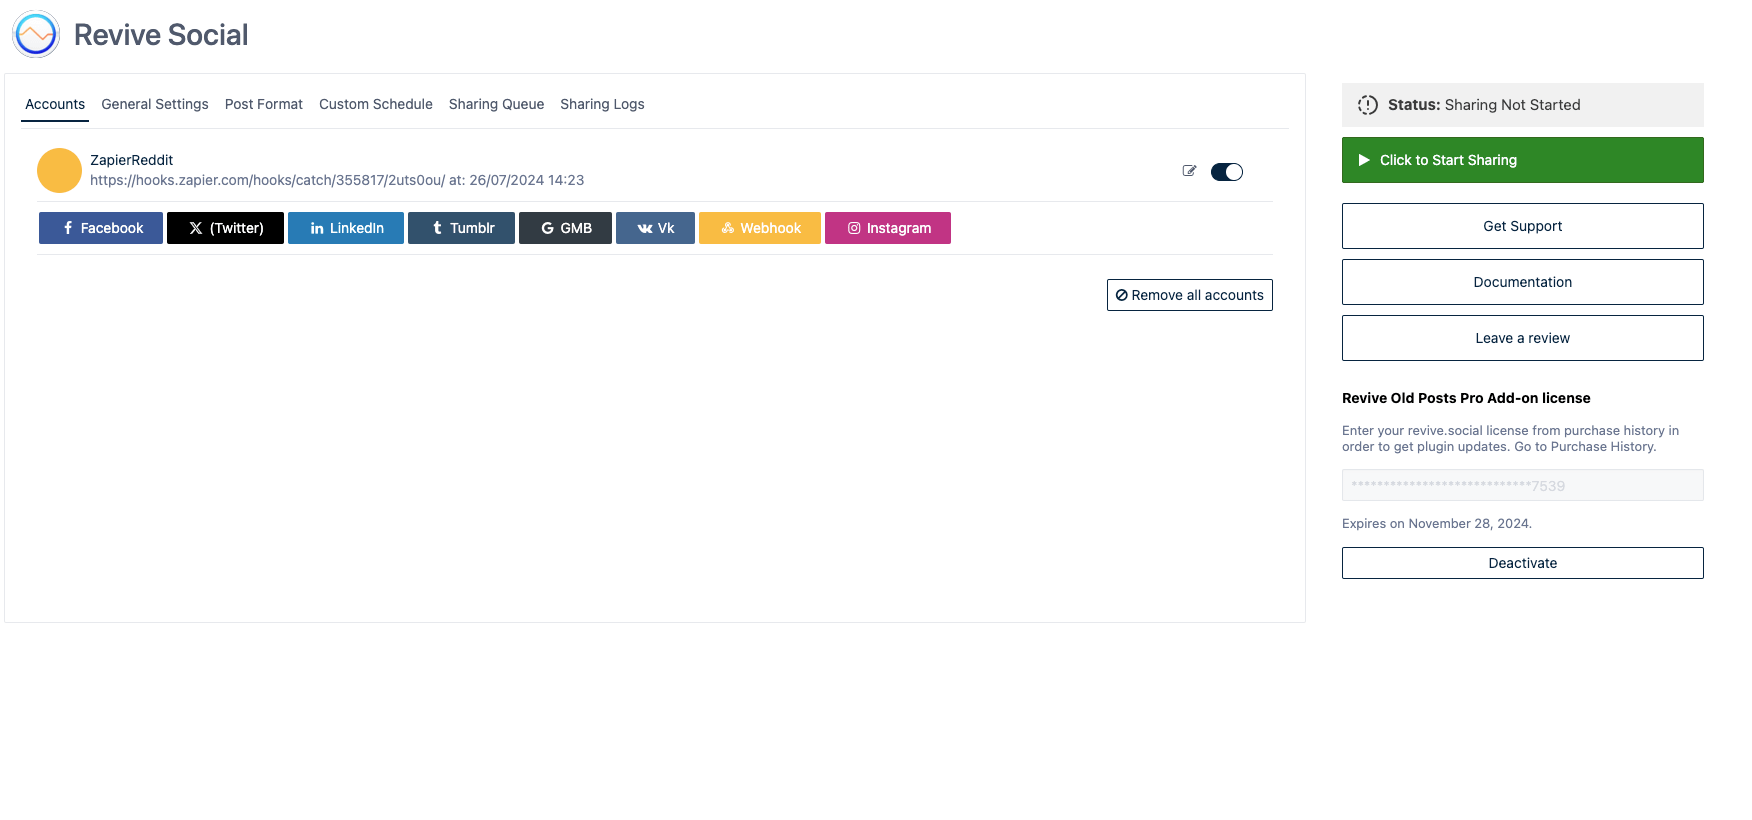Viewport: 1752px width, 820px height.
Task: Add a Webhook account
Action: coord(760,228)
